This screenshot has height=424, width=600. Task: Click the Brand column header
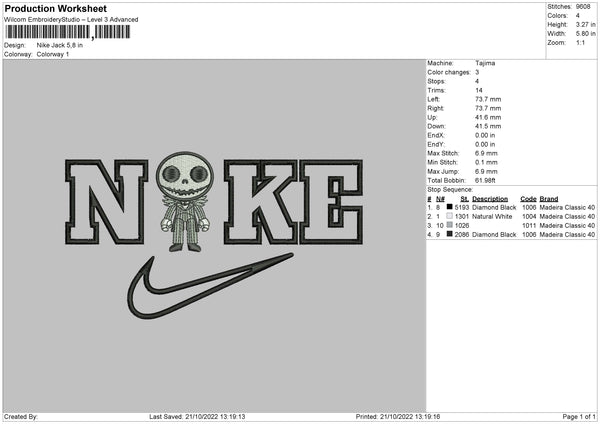click(x=549, y=199)
